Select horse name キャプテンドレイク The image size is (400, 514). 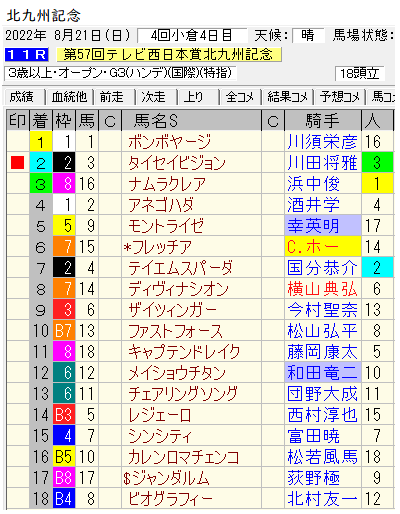184,352
